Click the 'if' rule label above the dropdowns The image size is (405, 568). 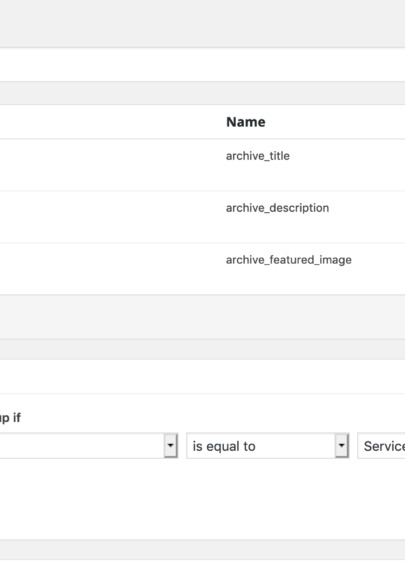pyautogui.click(x=10, y=418)
